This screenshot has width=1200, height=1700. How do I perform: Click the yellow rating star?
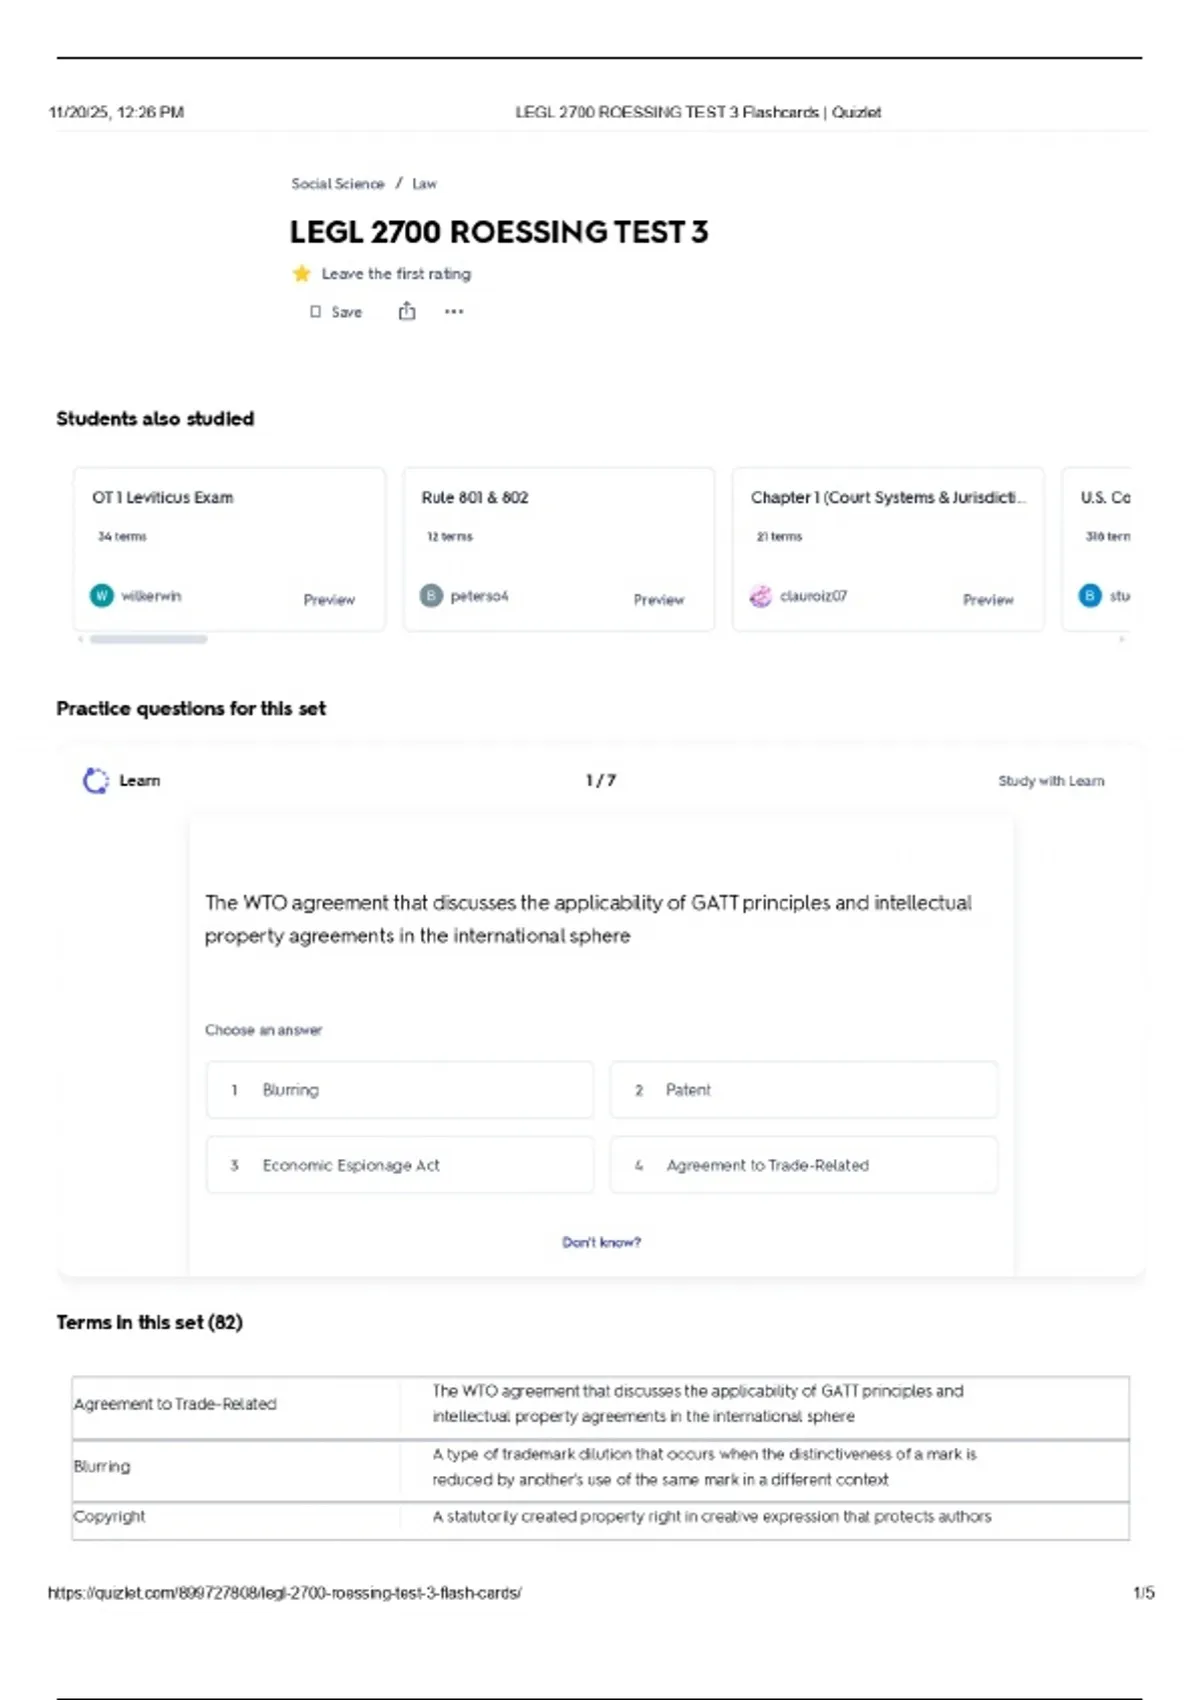point(301,274)
